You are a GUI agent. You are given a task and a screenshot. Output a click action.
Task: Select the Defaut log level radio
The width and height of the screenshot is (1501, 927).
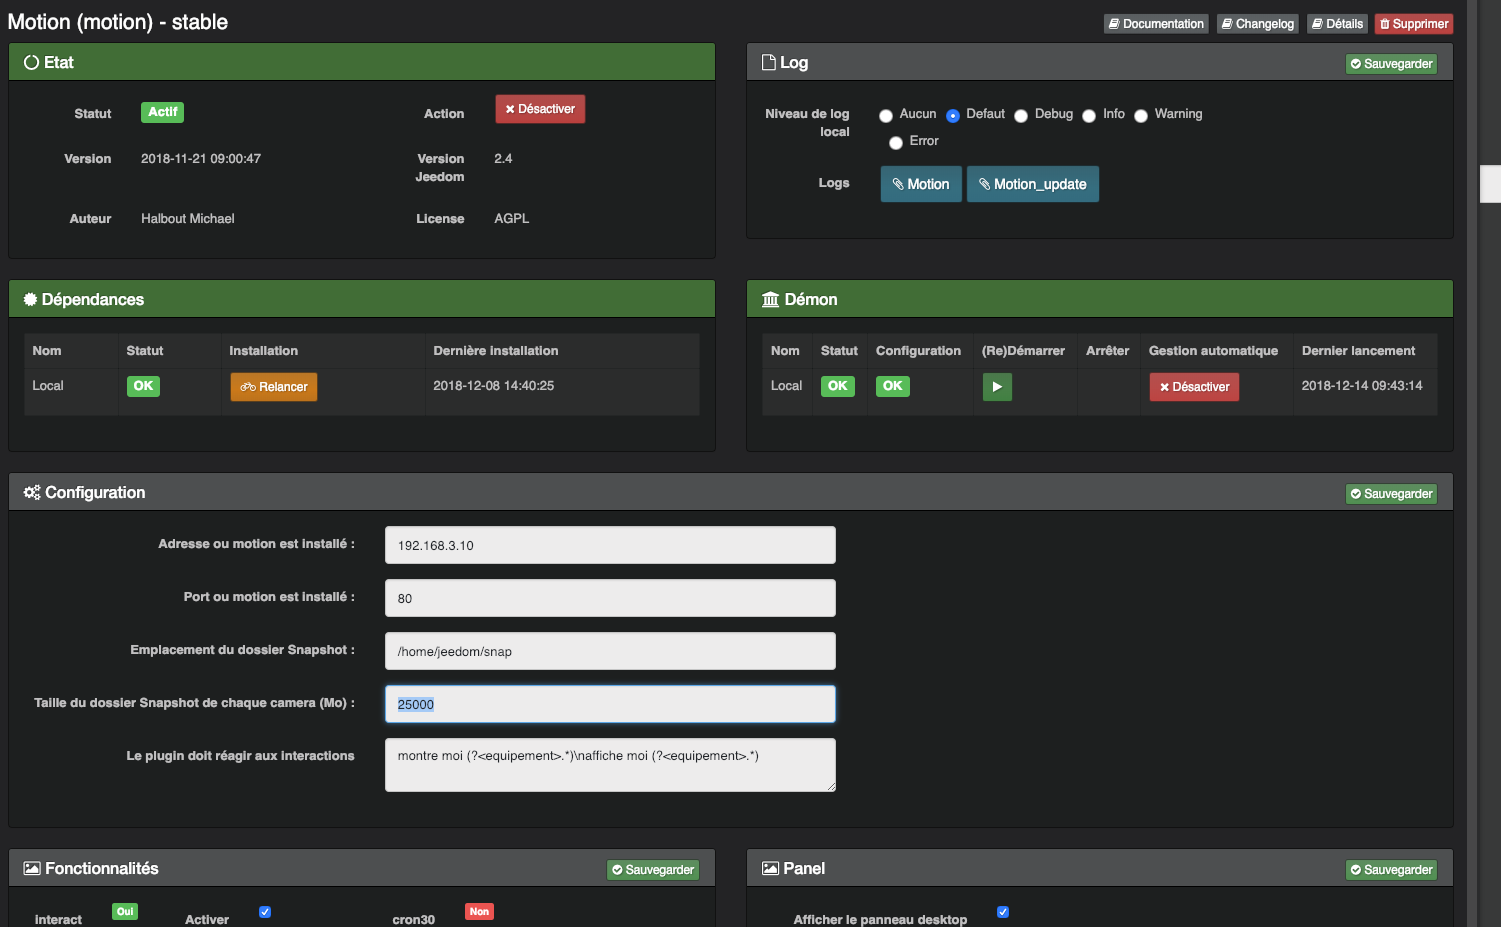tap(952, 116)
